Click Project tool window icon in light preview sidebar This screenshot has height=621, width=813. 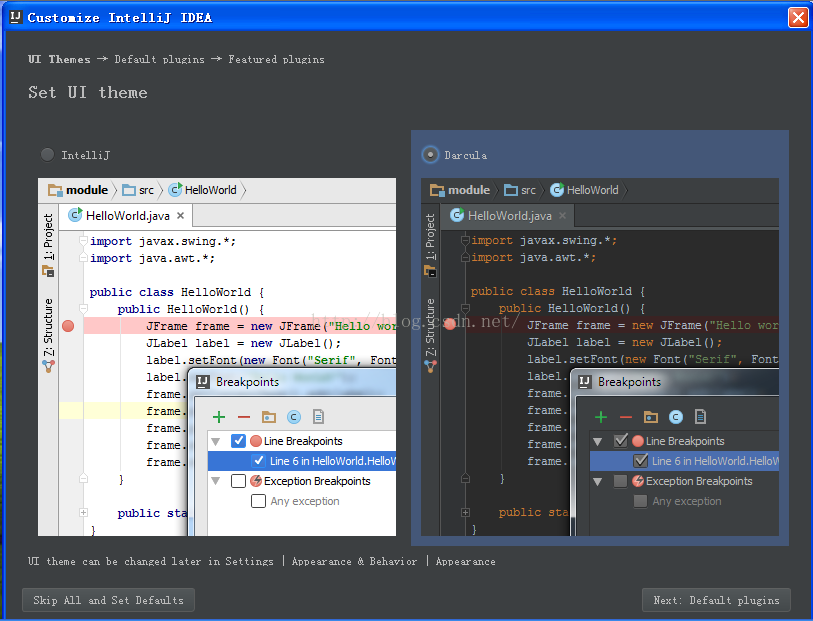48,271
